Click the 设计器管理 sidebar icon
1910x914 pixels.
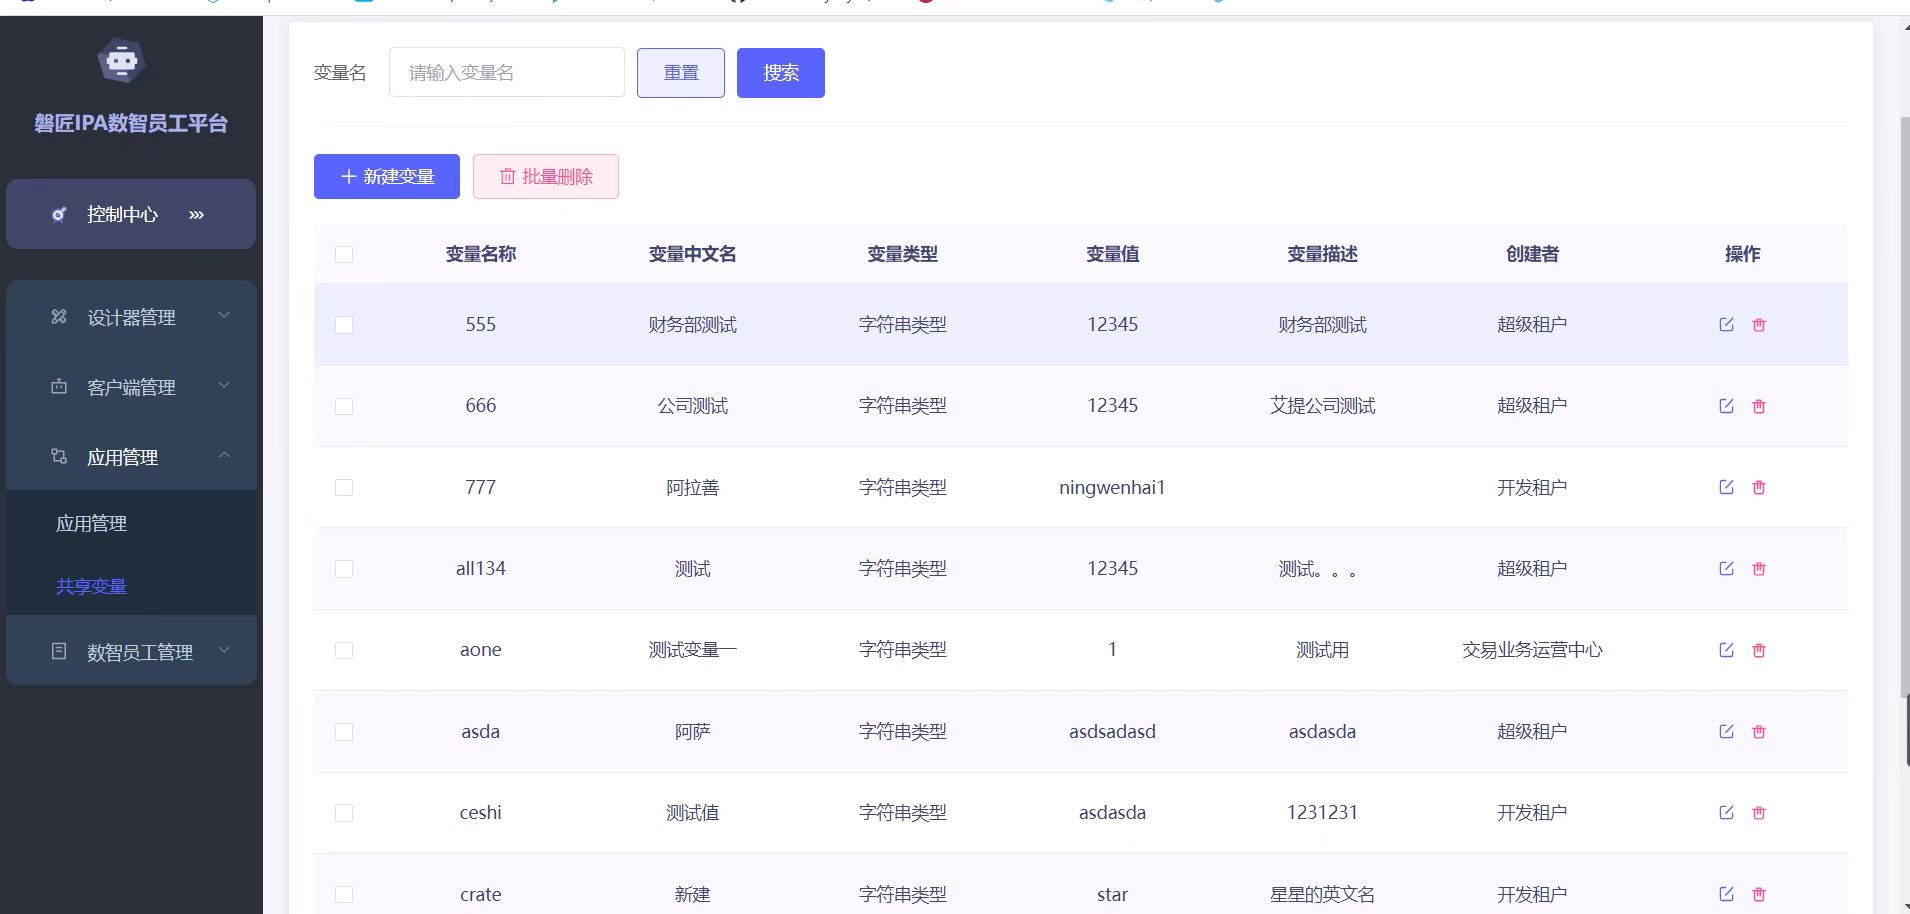[x=59, y=317]
